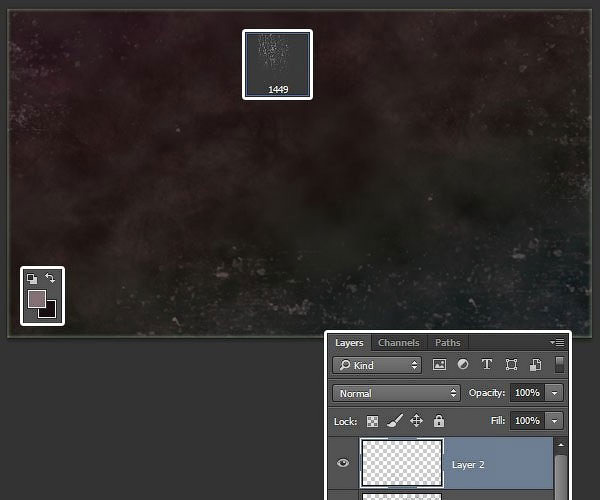Lock all layer attributes padlock
600x500 pixels.
[x=439, y=420]
